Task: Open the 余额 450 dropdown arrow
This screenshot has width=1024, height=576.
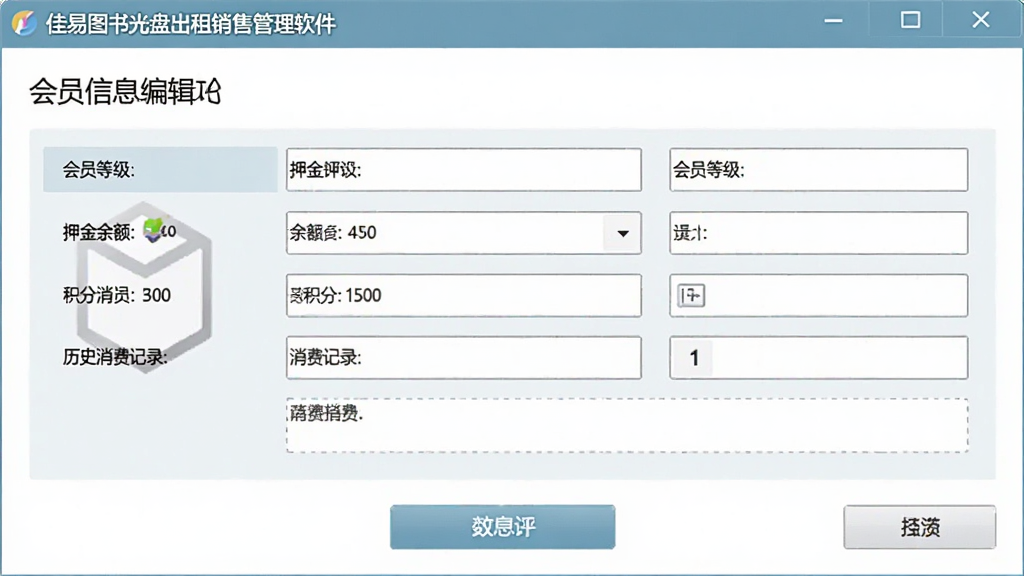Action: (x=622, y=233)
